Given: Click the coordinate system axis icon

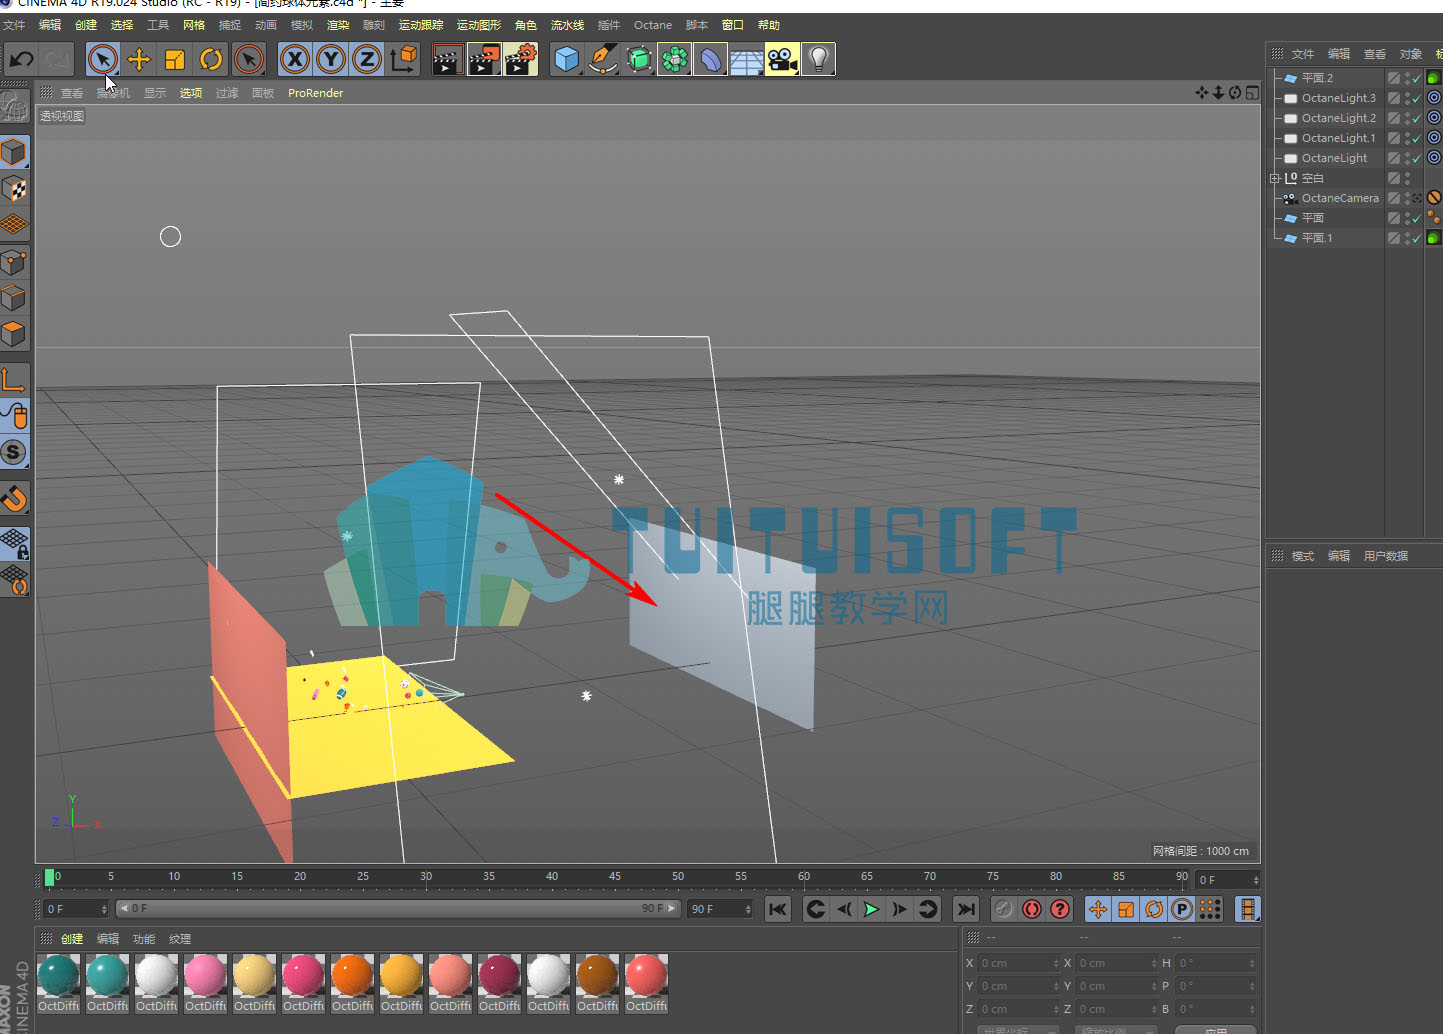Looking at the screenshot, I should click(404, 60).
